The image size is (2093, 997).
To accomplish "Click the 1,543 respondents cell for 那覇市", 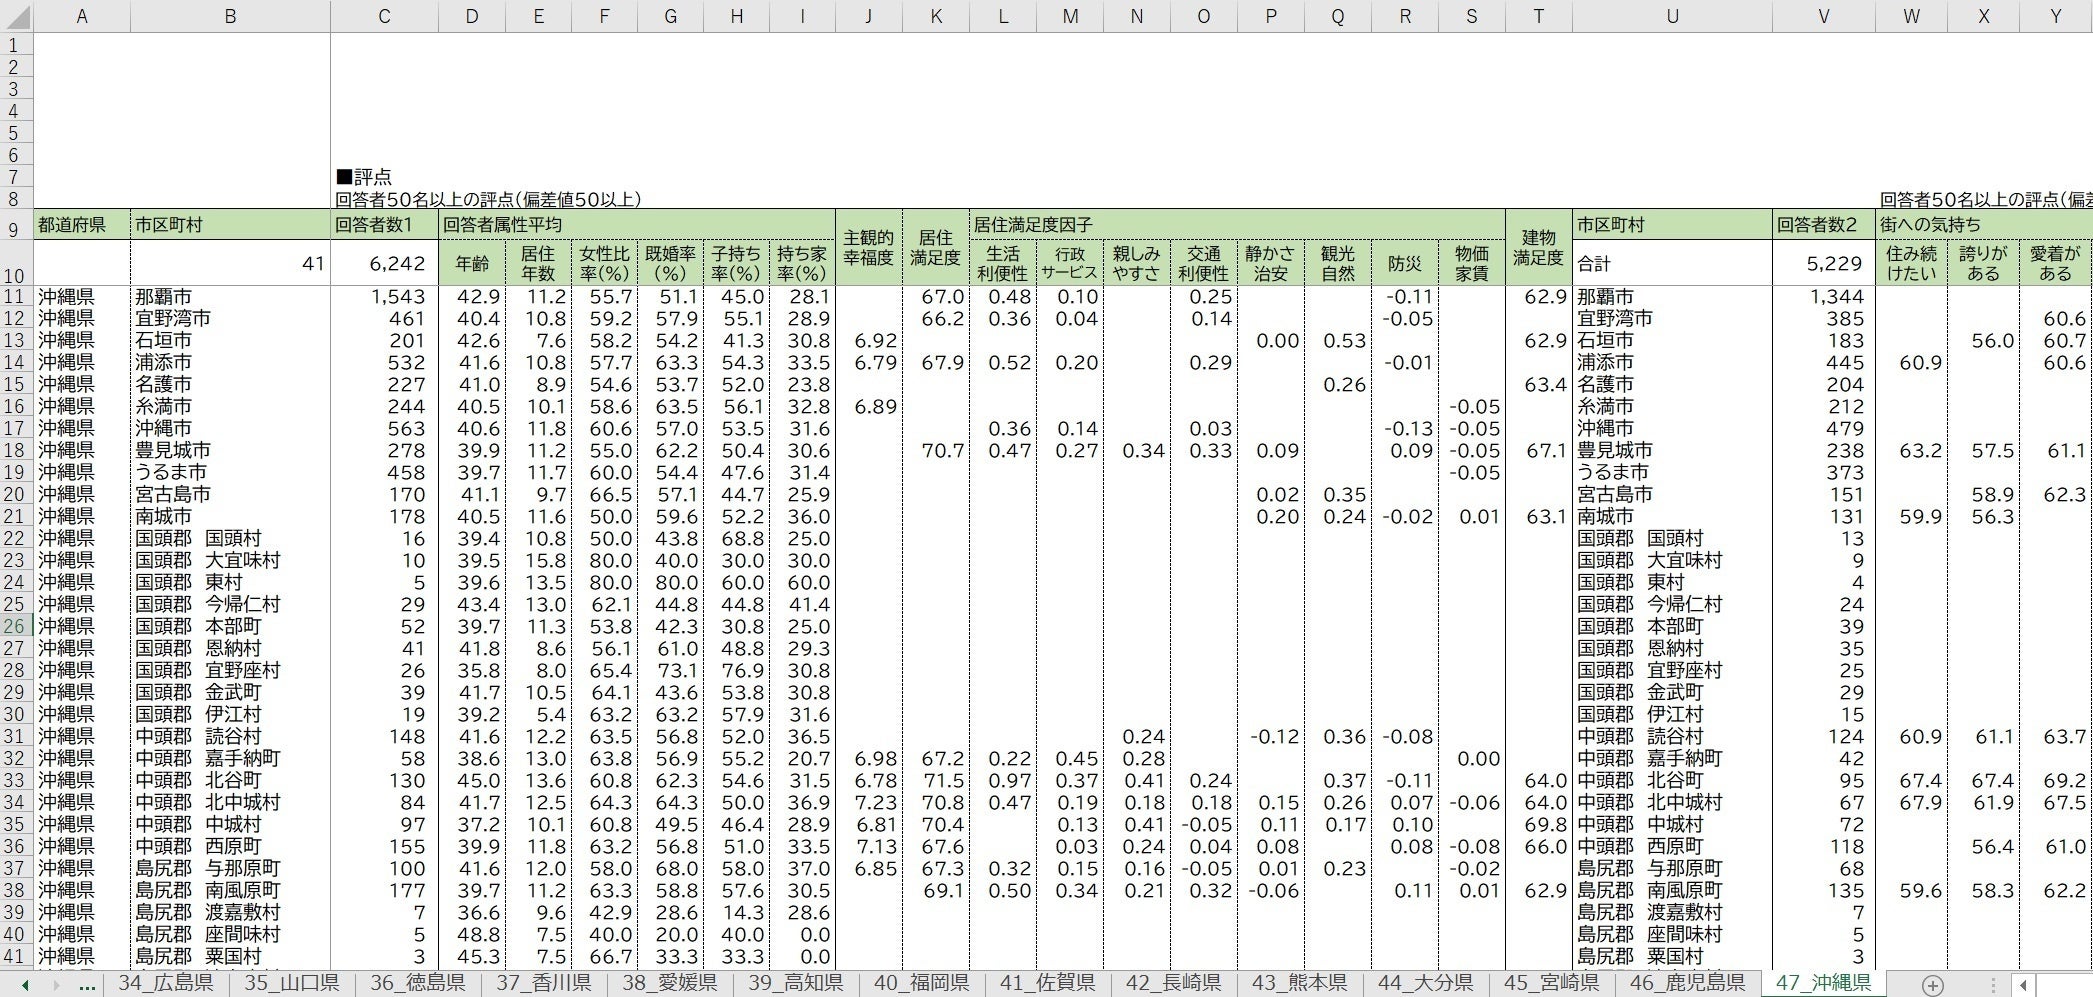I will click(x=384, y=297).
